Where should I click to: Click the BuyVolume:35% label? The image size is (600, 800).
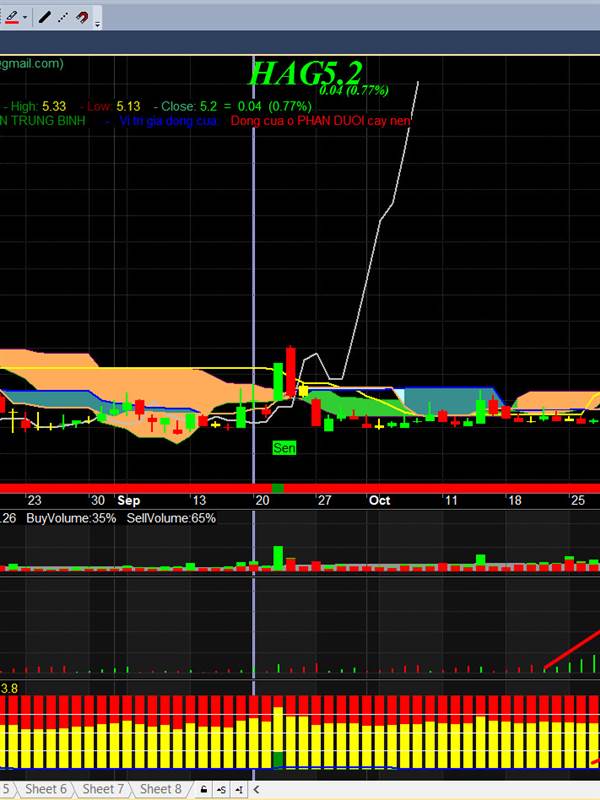(x=71, y=518)
